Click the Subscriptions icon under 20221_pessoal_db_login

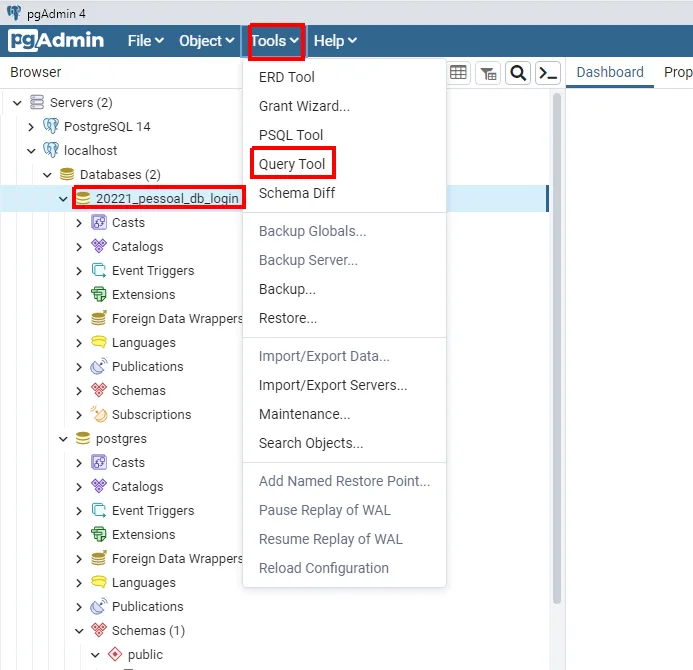point(99,414)
